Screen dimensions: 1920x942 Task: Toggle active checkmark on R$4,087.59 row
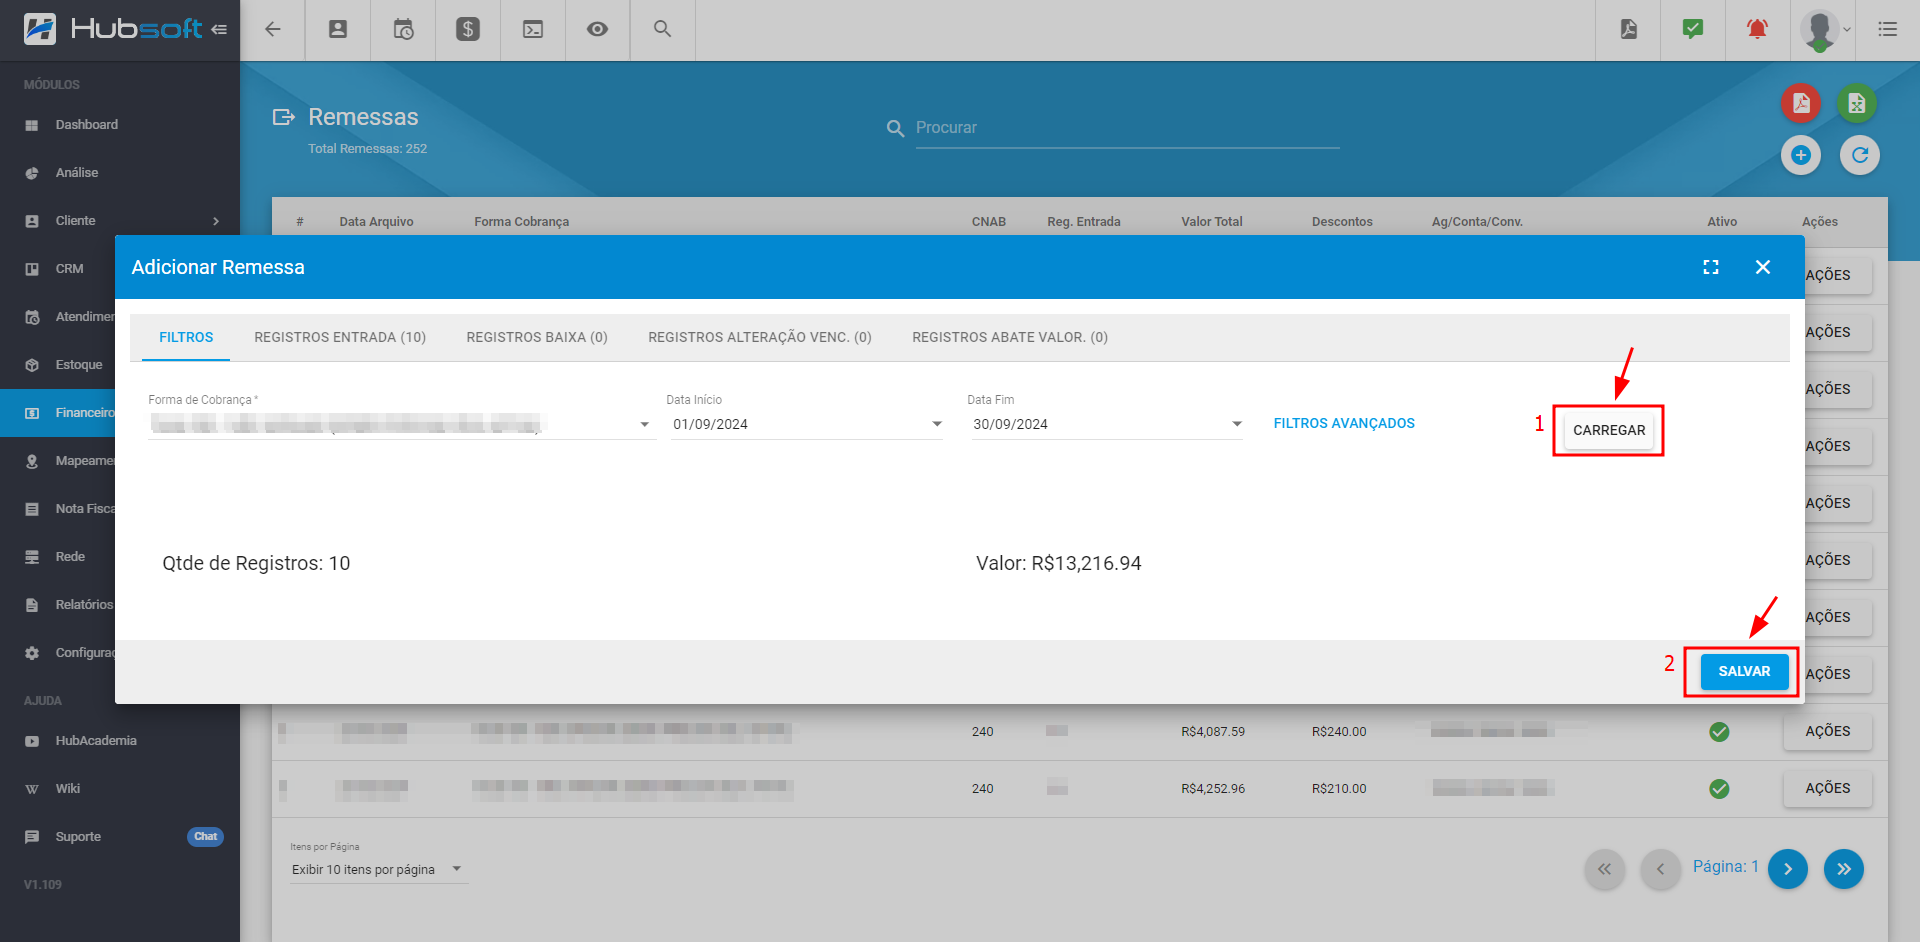[1719, 732]
